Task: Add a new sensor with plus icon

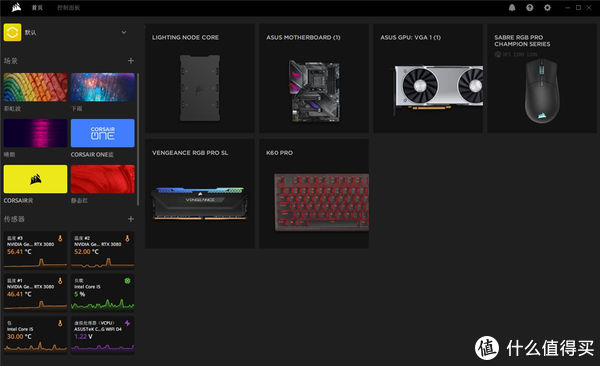Action: [x=131, y=219]
